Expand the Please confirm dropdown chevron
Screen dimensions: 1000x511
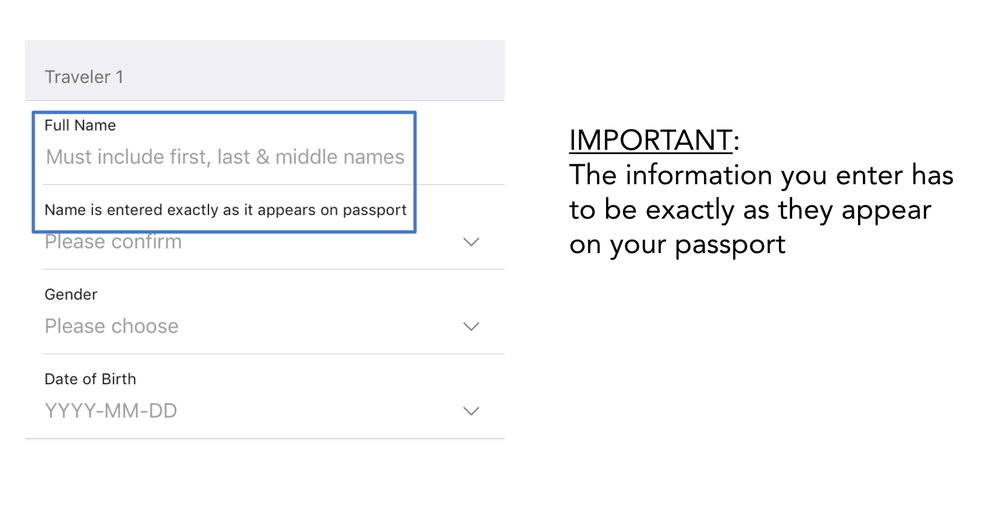pyautogui.click(x=471, y=242)
